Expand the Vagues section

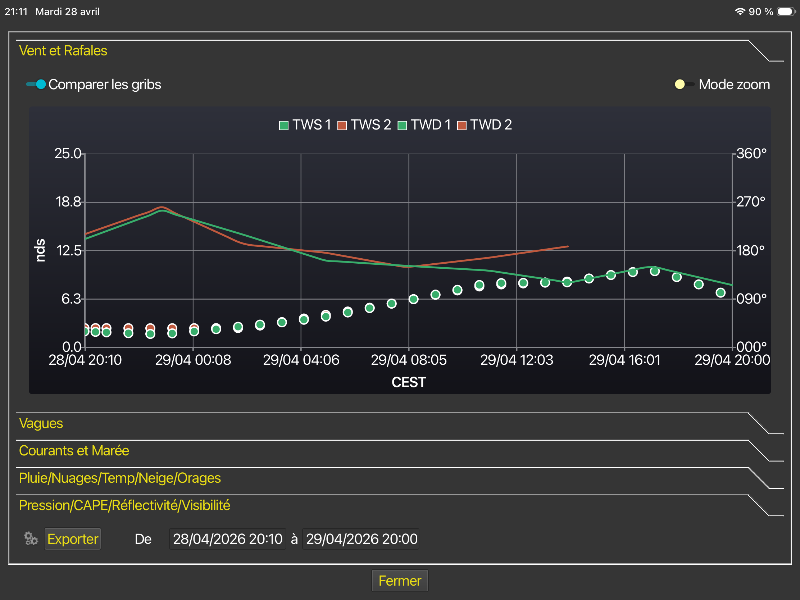(41, 424)
